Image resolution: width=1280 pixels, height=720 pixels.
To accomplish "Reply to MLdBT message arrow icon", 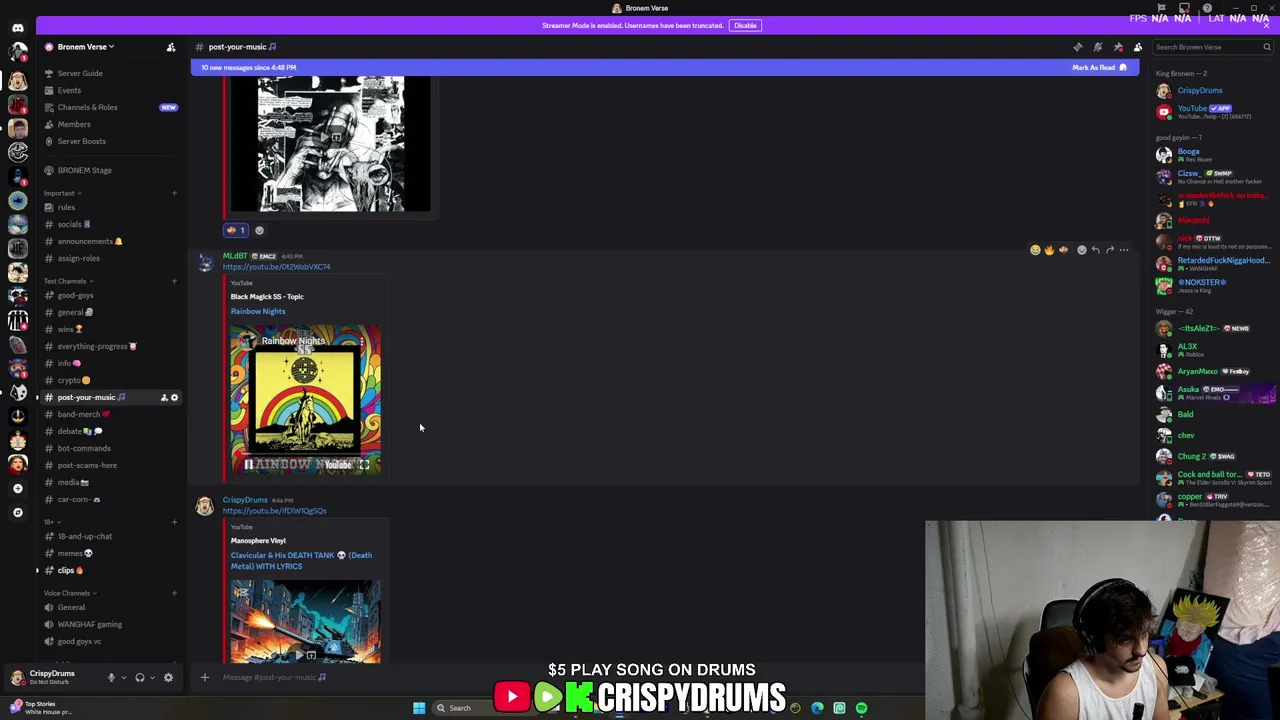I will coord(1096,250).
